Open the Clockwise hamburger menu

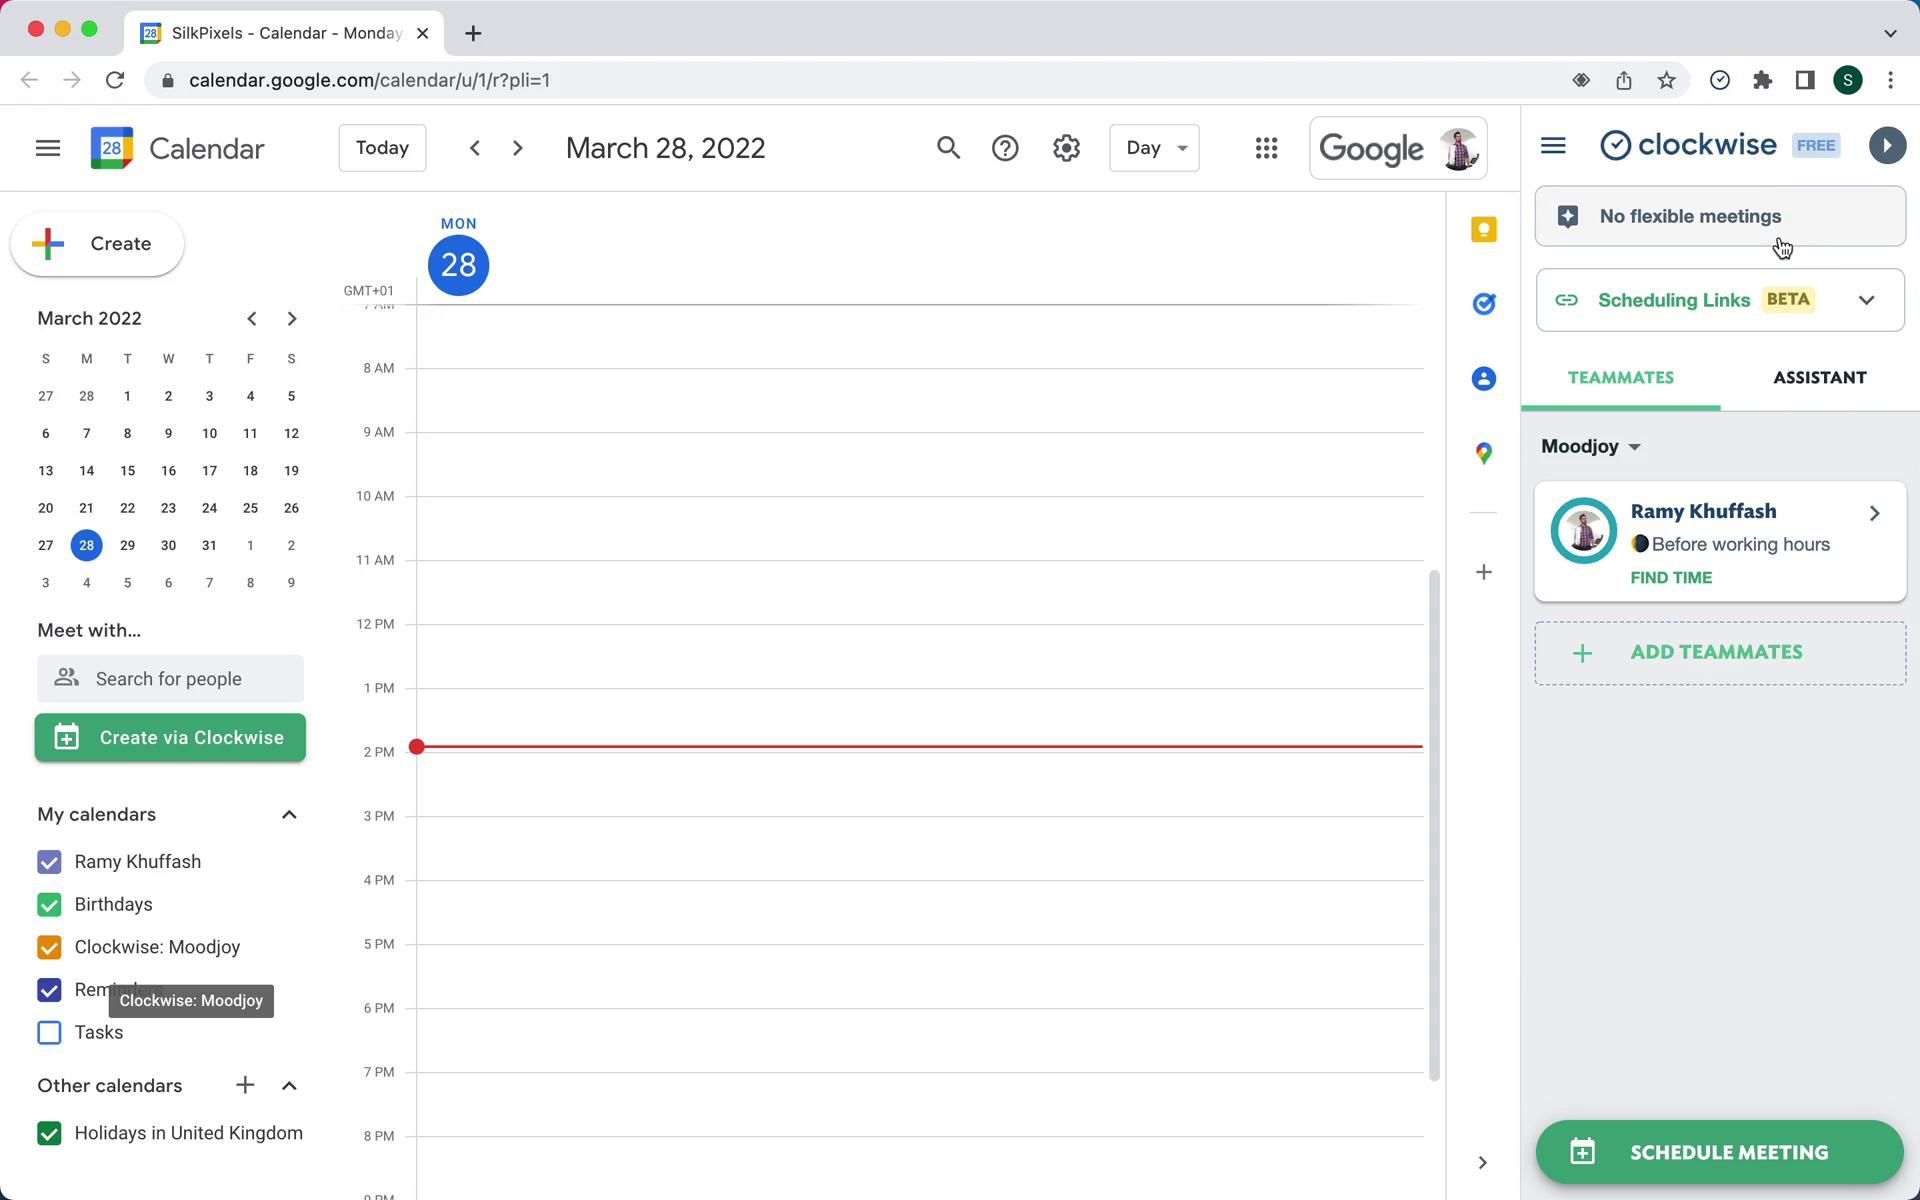[1553, 146]
